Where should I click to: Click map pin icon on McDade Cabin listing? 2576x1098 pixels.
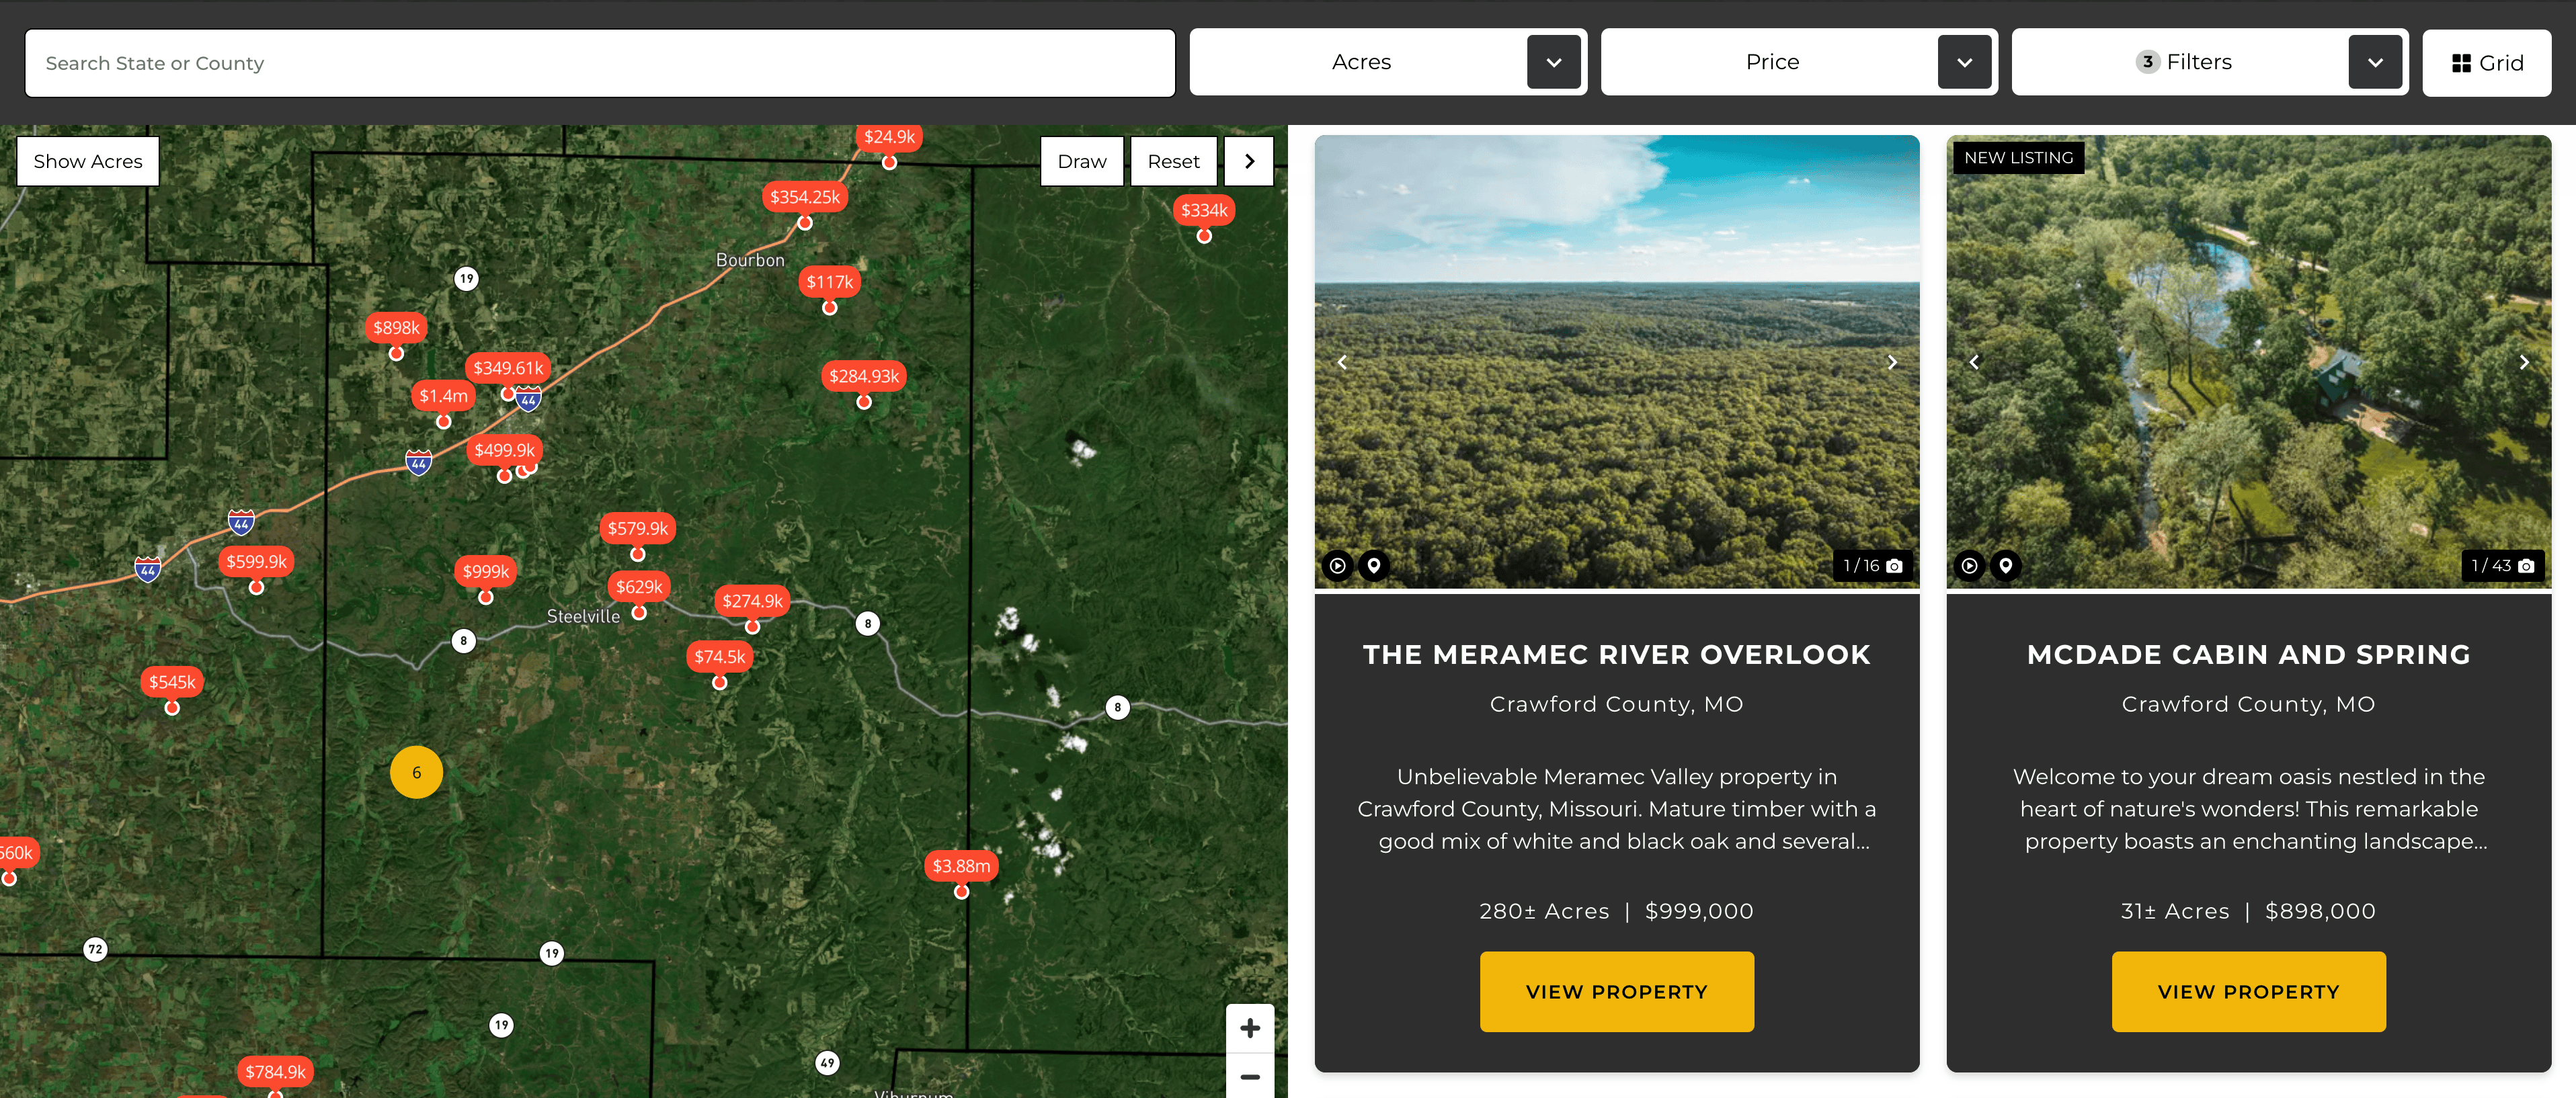tap(2005, 566)
